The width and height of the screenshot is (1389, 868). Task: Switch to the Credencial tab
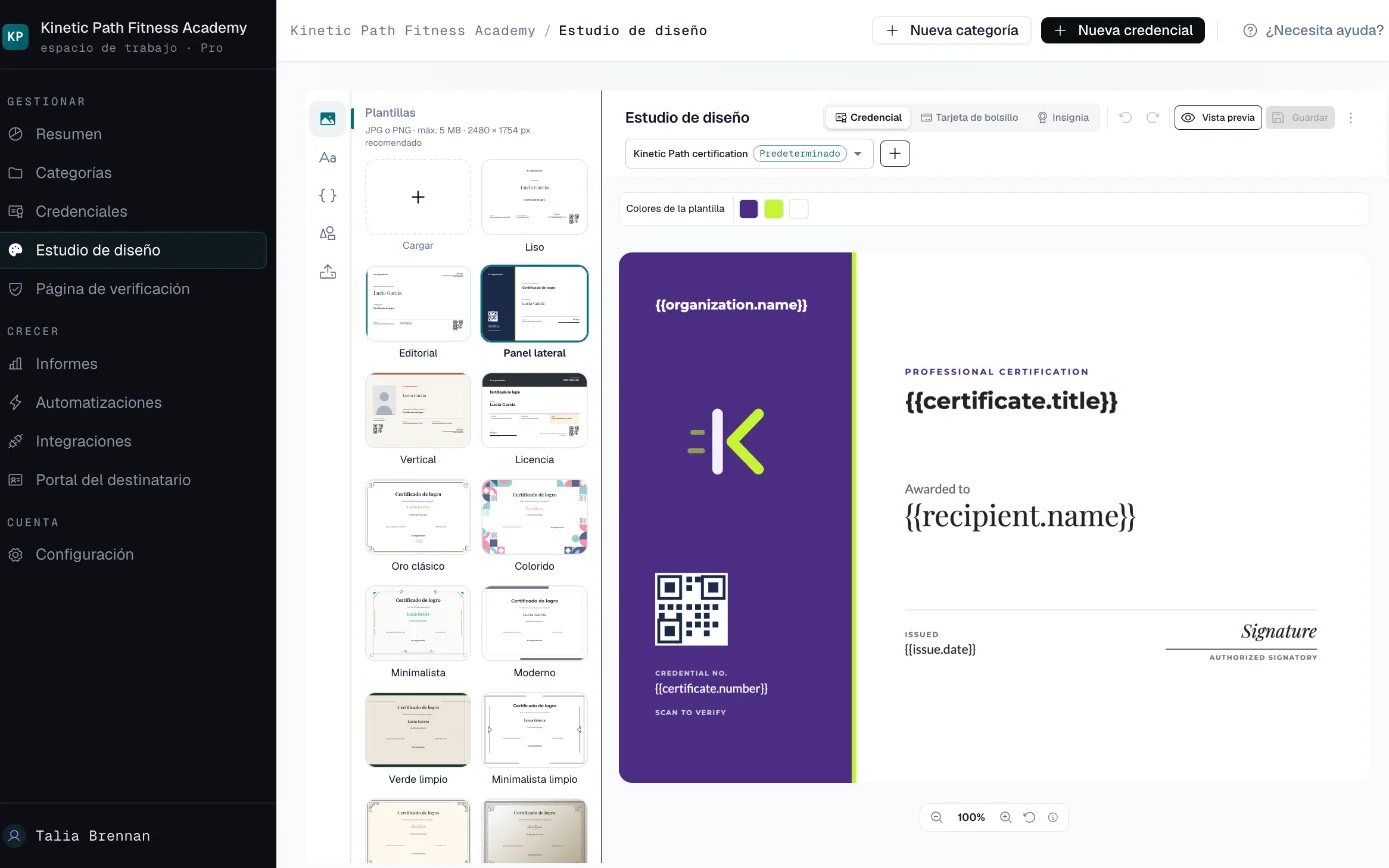pyautogui.click(x=868, y=118)
